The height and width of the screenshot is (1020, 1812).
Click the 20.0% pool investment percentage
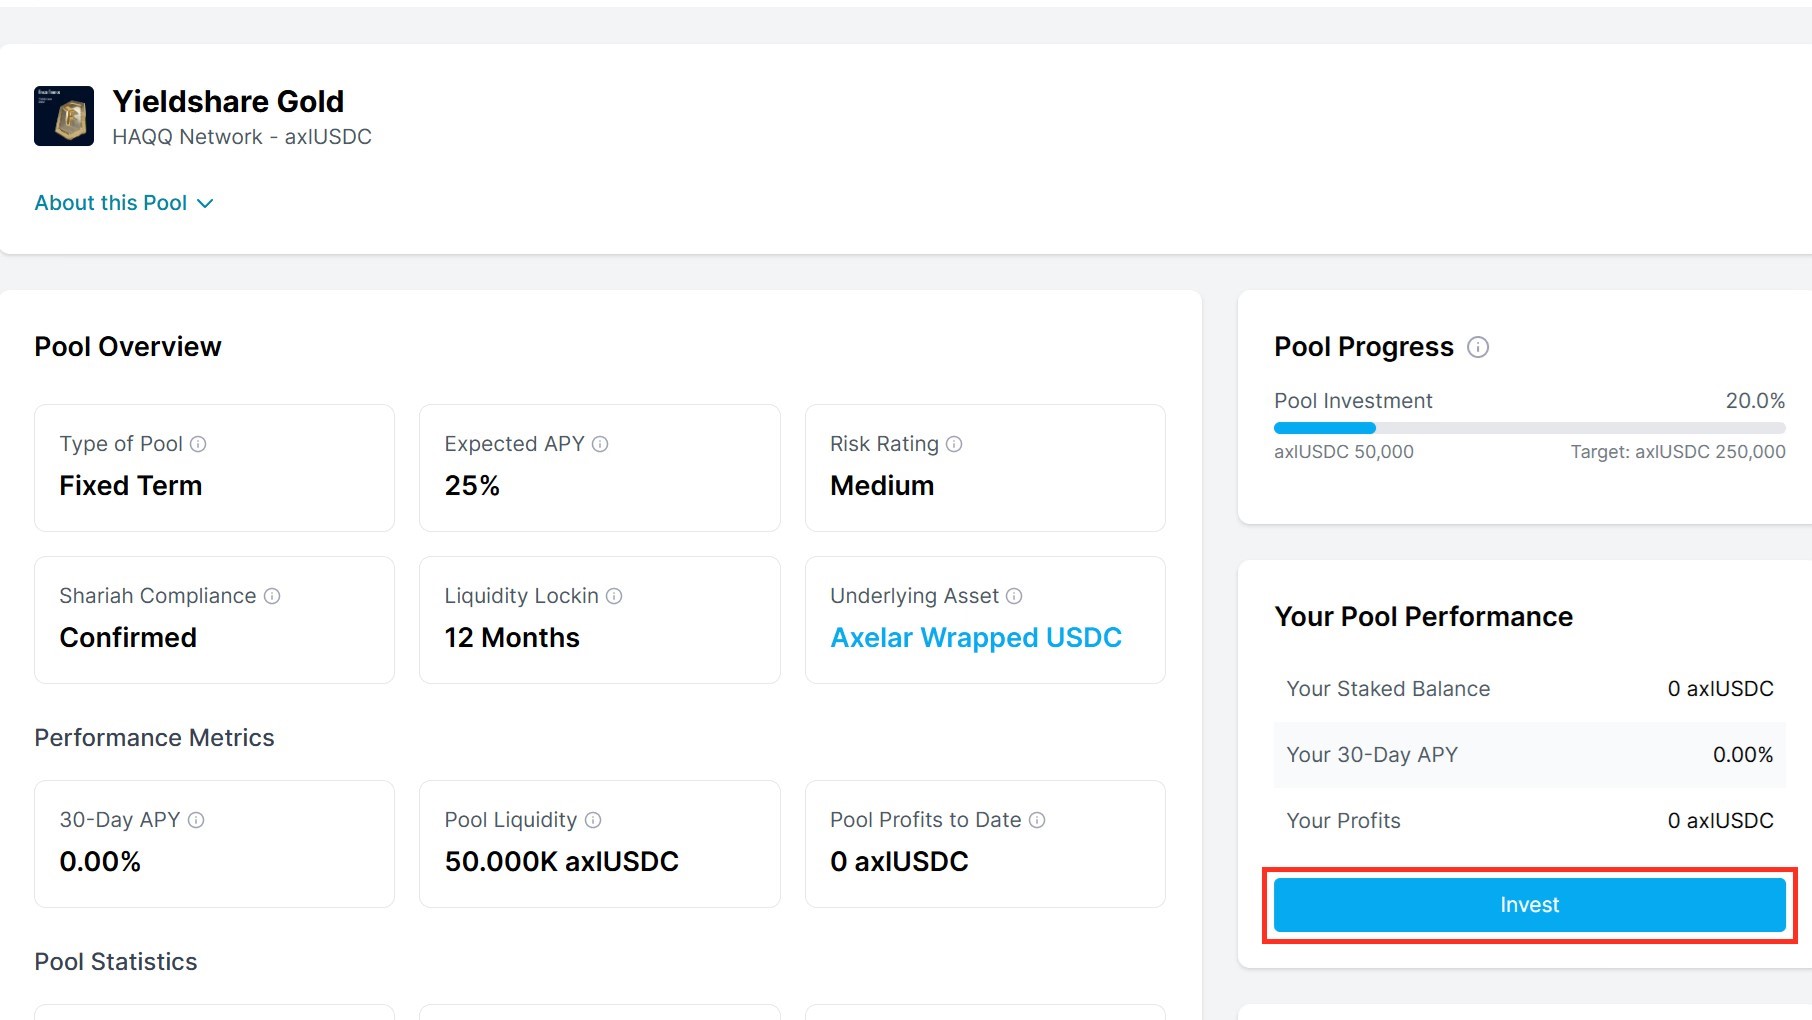pos(1755,401)
